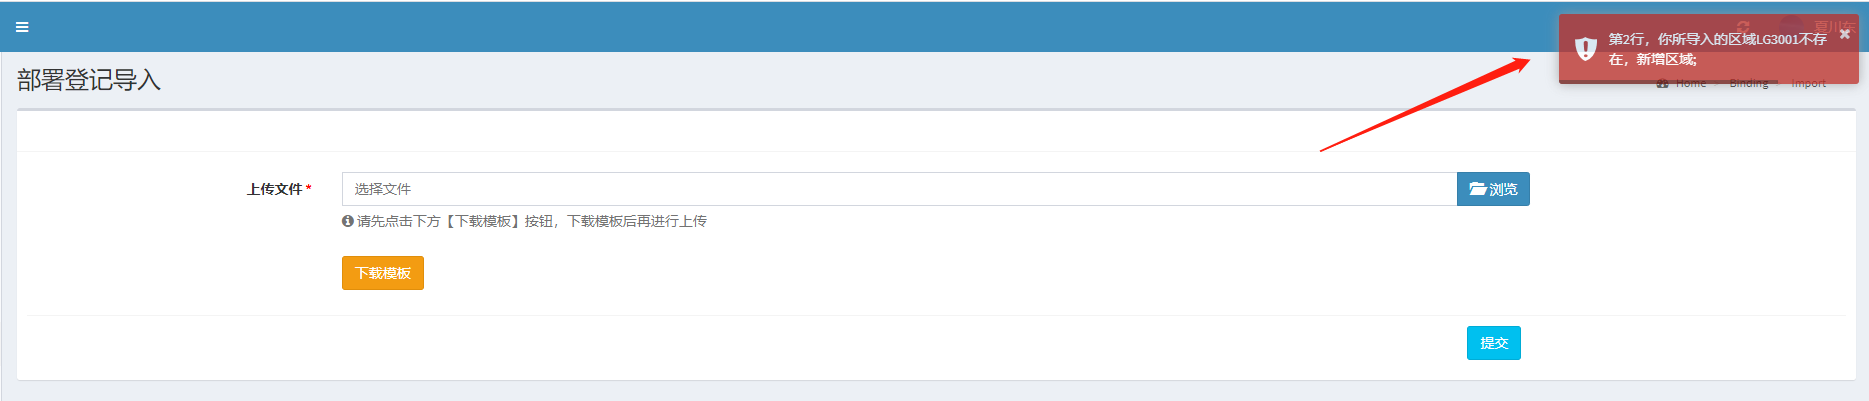Submit the form with 提交

(x=1494, y=343)
